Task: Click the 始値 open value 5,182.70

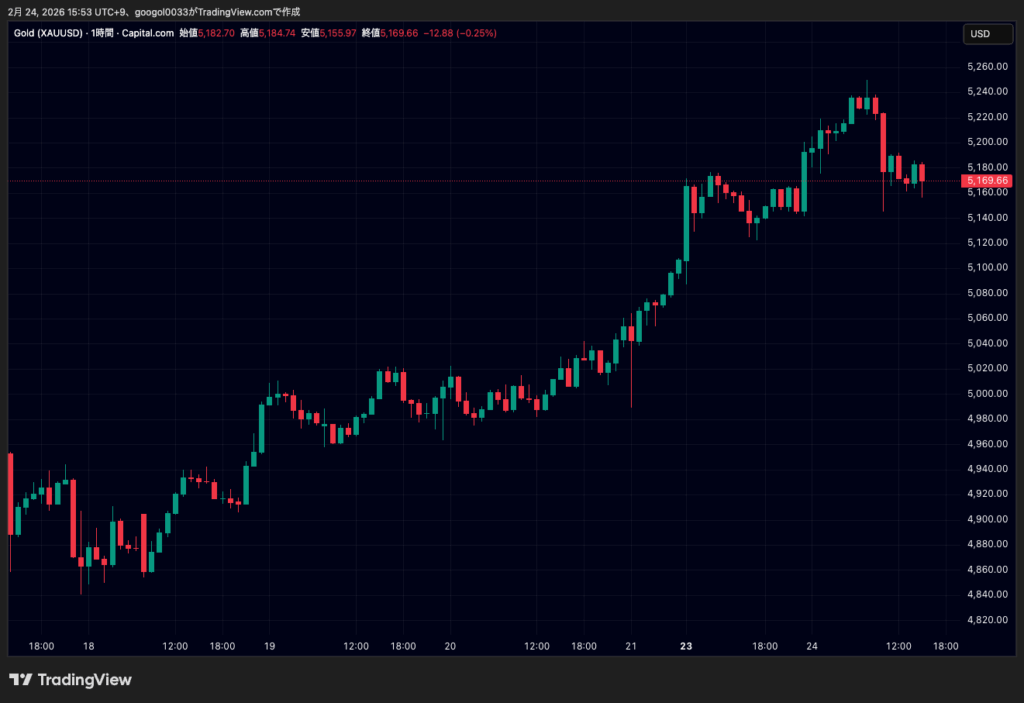Action: pyautogui.click(x=220, y=33)
